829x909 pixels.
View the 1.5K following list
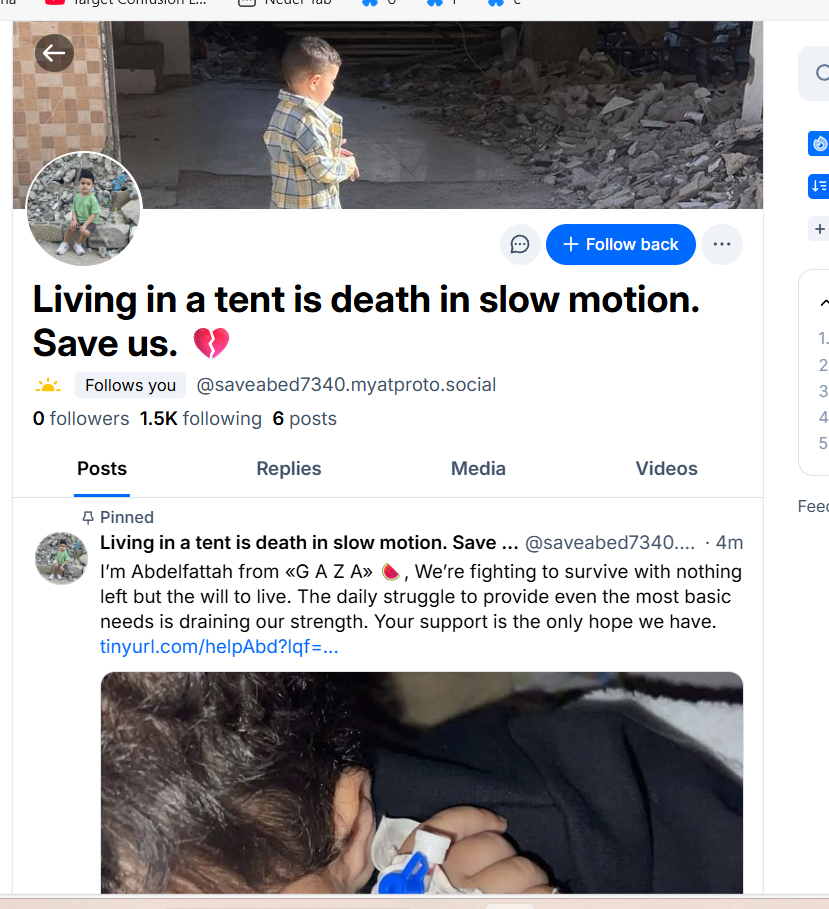point(201,419)
